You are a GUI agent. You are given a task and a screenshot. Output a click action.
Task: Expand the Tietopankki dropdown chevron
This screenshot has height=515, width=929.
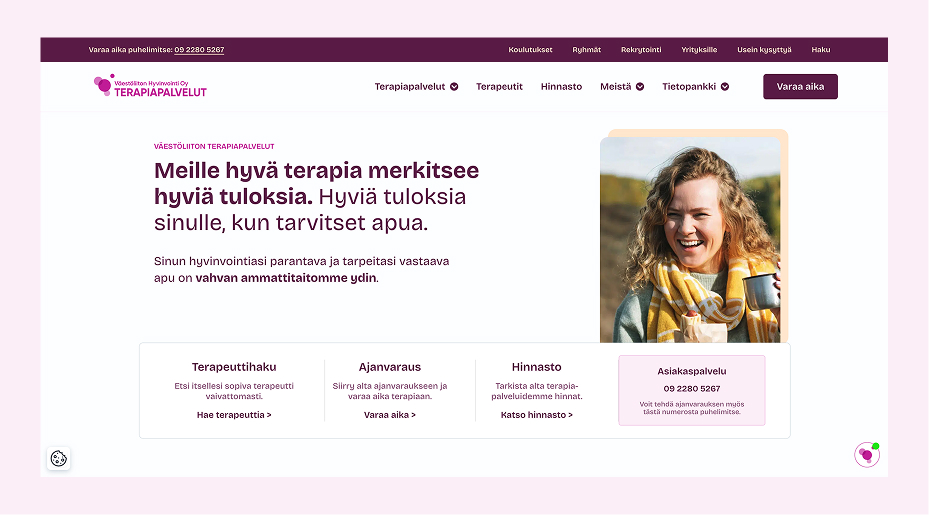click(725, 87)
